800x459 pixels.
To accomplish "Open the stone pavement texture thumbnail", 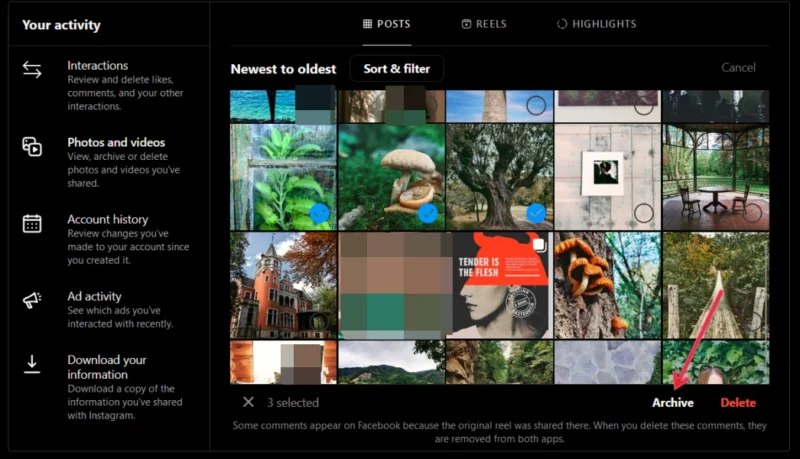I will pos(608,362).
